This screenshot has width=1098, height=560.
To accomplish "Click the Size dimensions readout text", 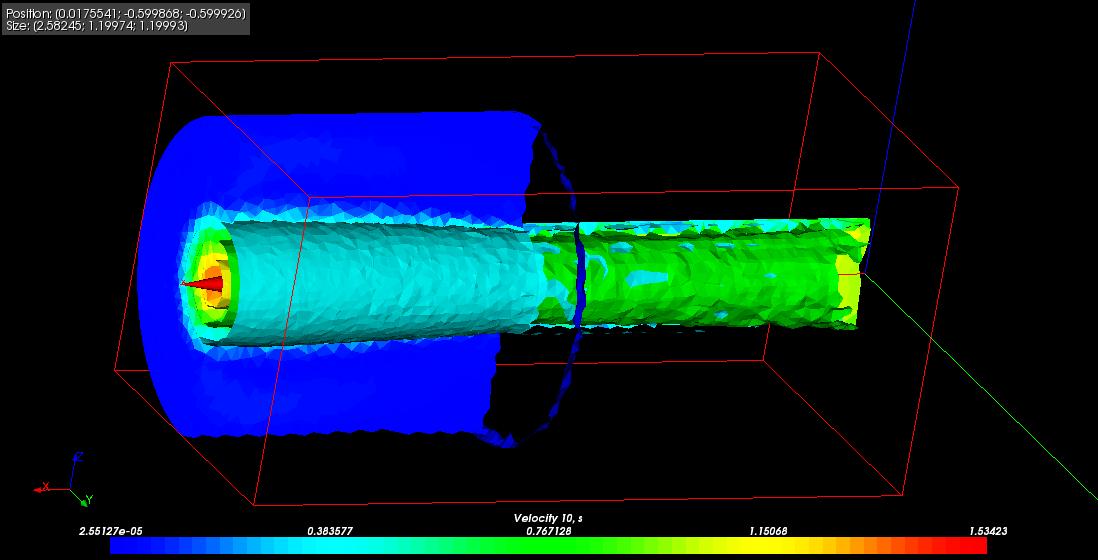I will [97, 26].
